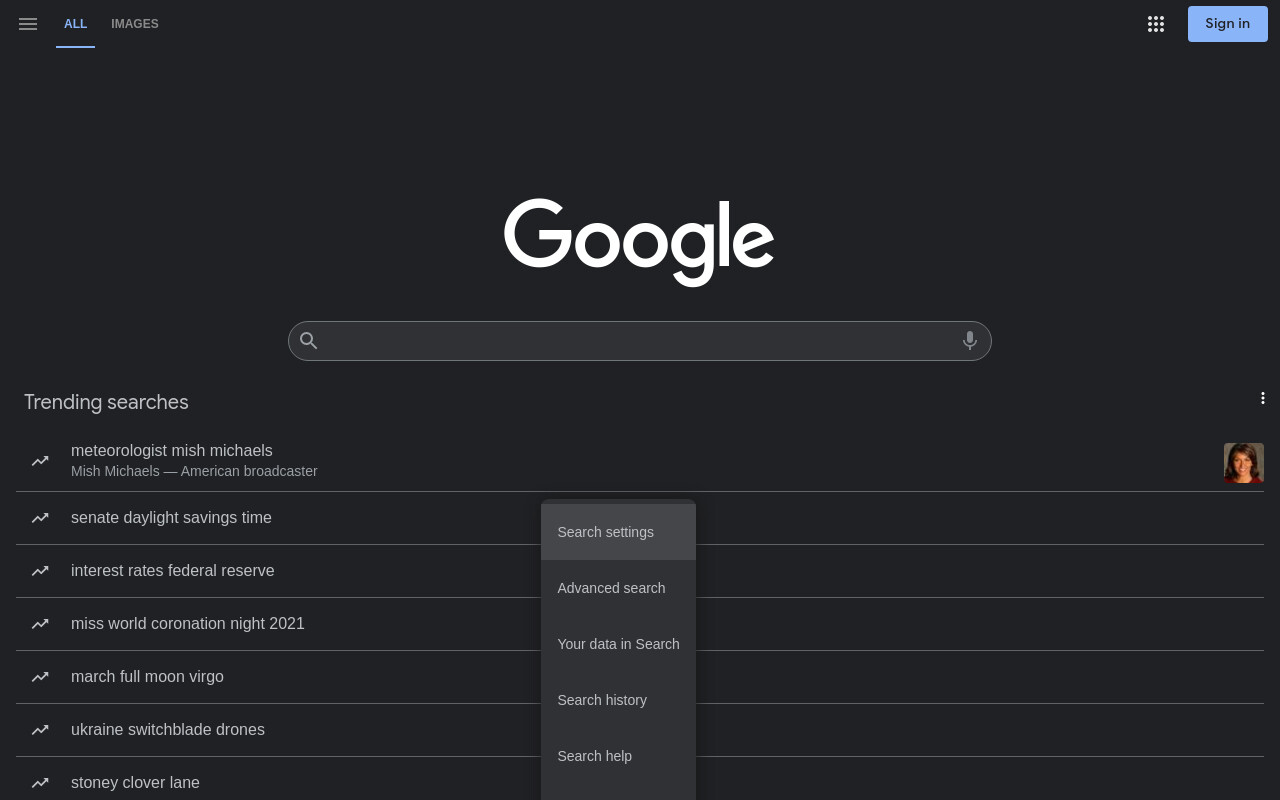Image resolution: width=1280 pixels, height=800 pixels.
Task: Click trending arrow beside stoney clover lane
Action: 40,783
